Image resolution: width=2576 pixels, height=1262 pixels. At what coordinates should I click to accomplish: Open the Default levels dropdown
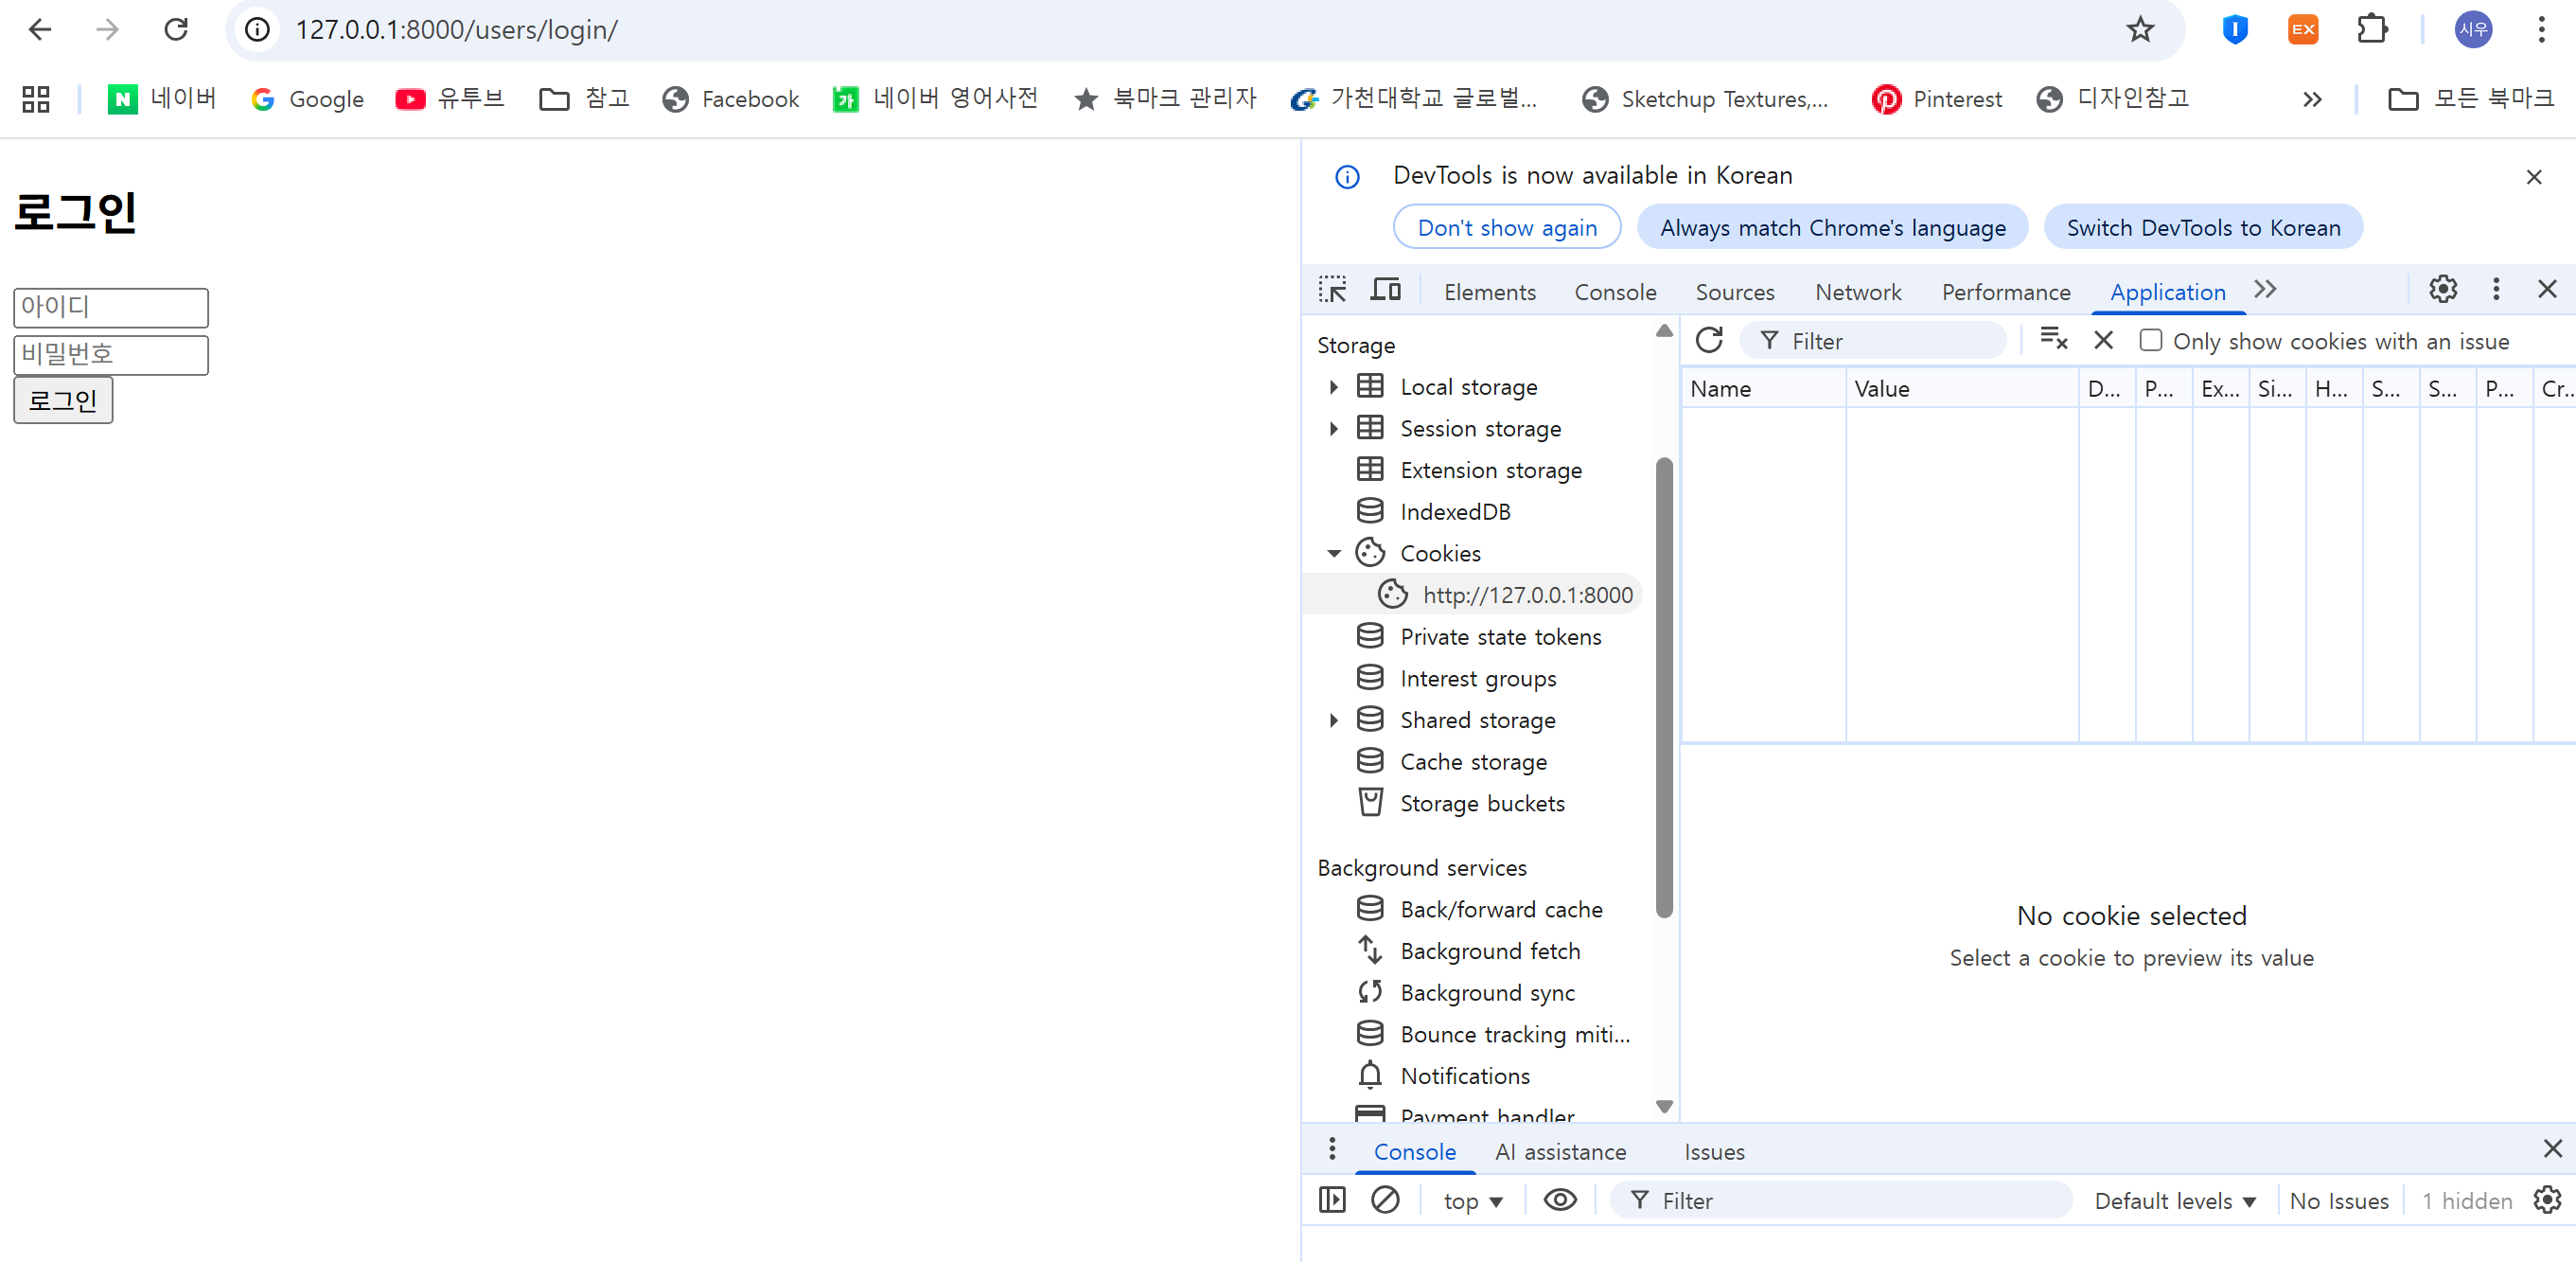[2174, 1201]
